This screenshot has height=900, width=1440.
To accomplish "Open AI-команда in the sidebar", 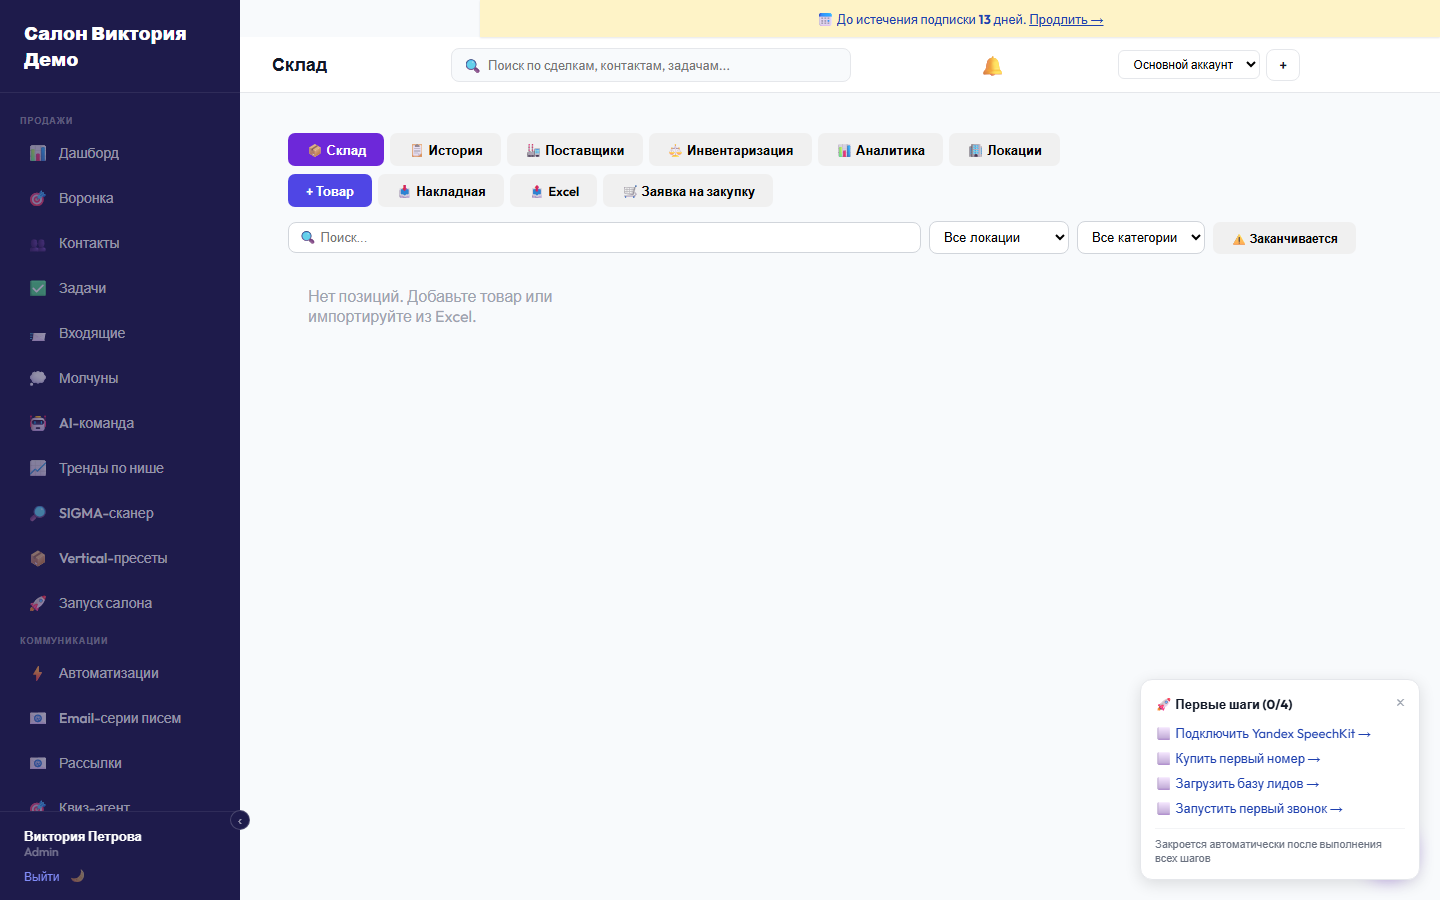I will (120, 423).
